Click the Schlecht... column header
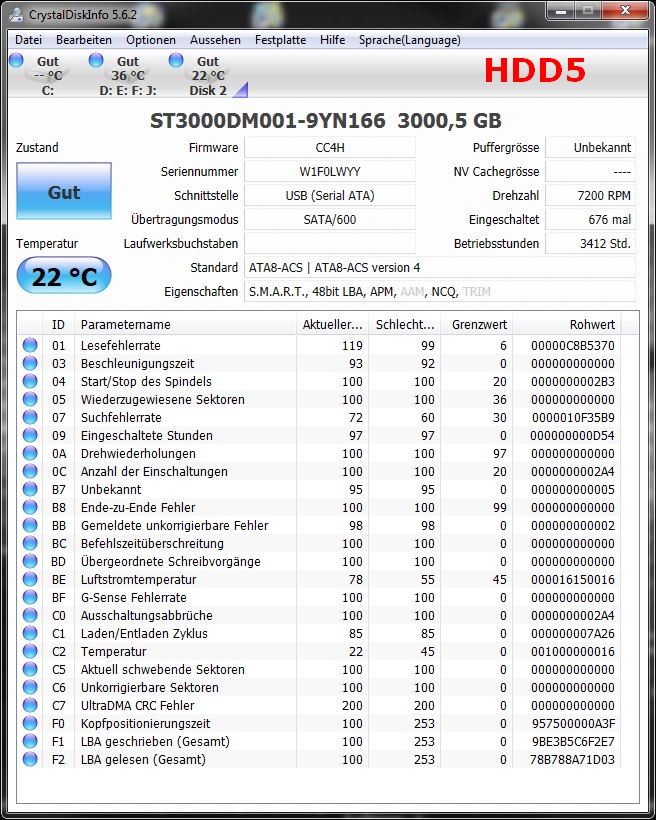The height and width of the screenshot is (820, 656). click(404, 324)
